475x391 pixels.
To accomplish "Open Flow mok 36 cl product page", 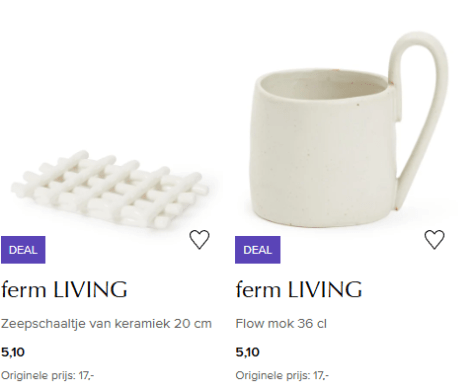I will click(281, 324).
